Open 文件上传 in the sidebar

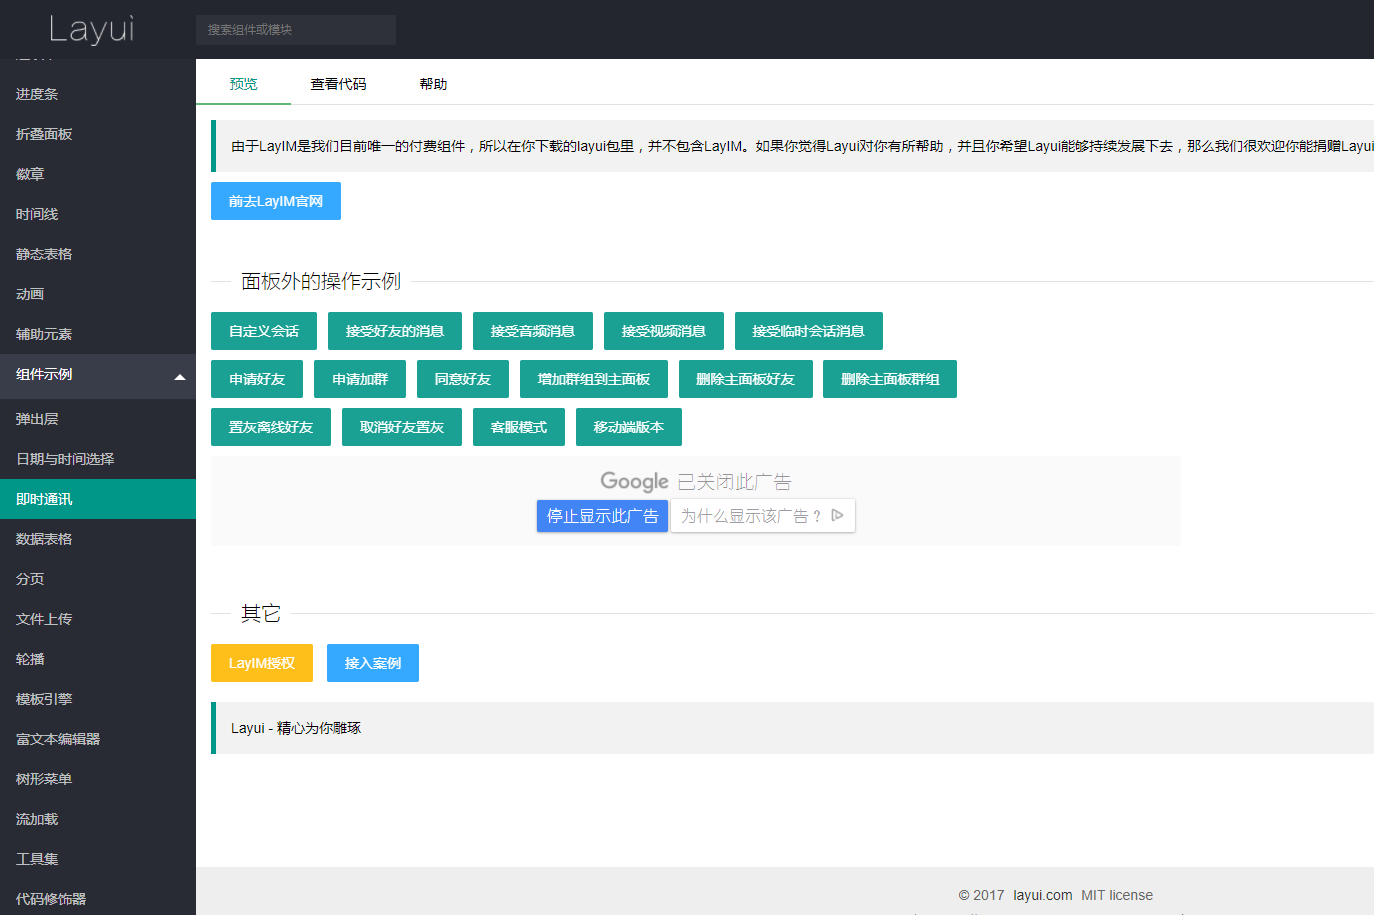click(98, 619)
